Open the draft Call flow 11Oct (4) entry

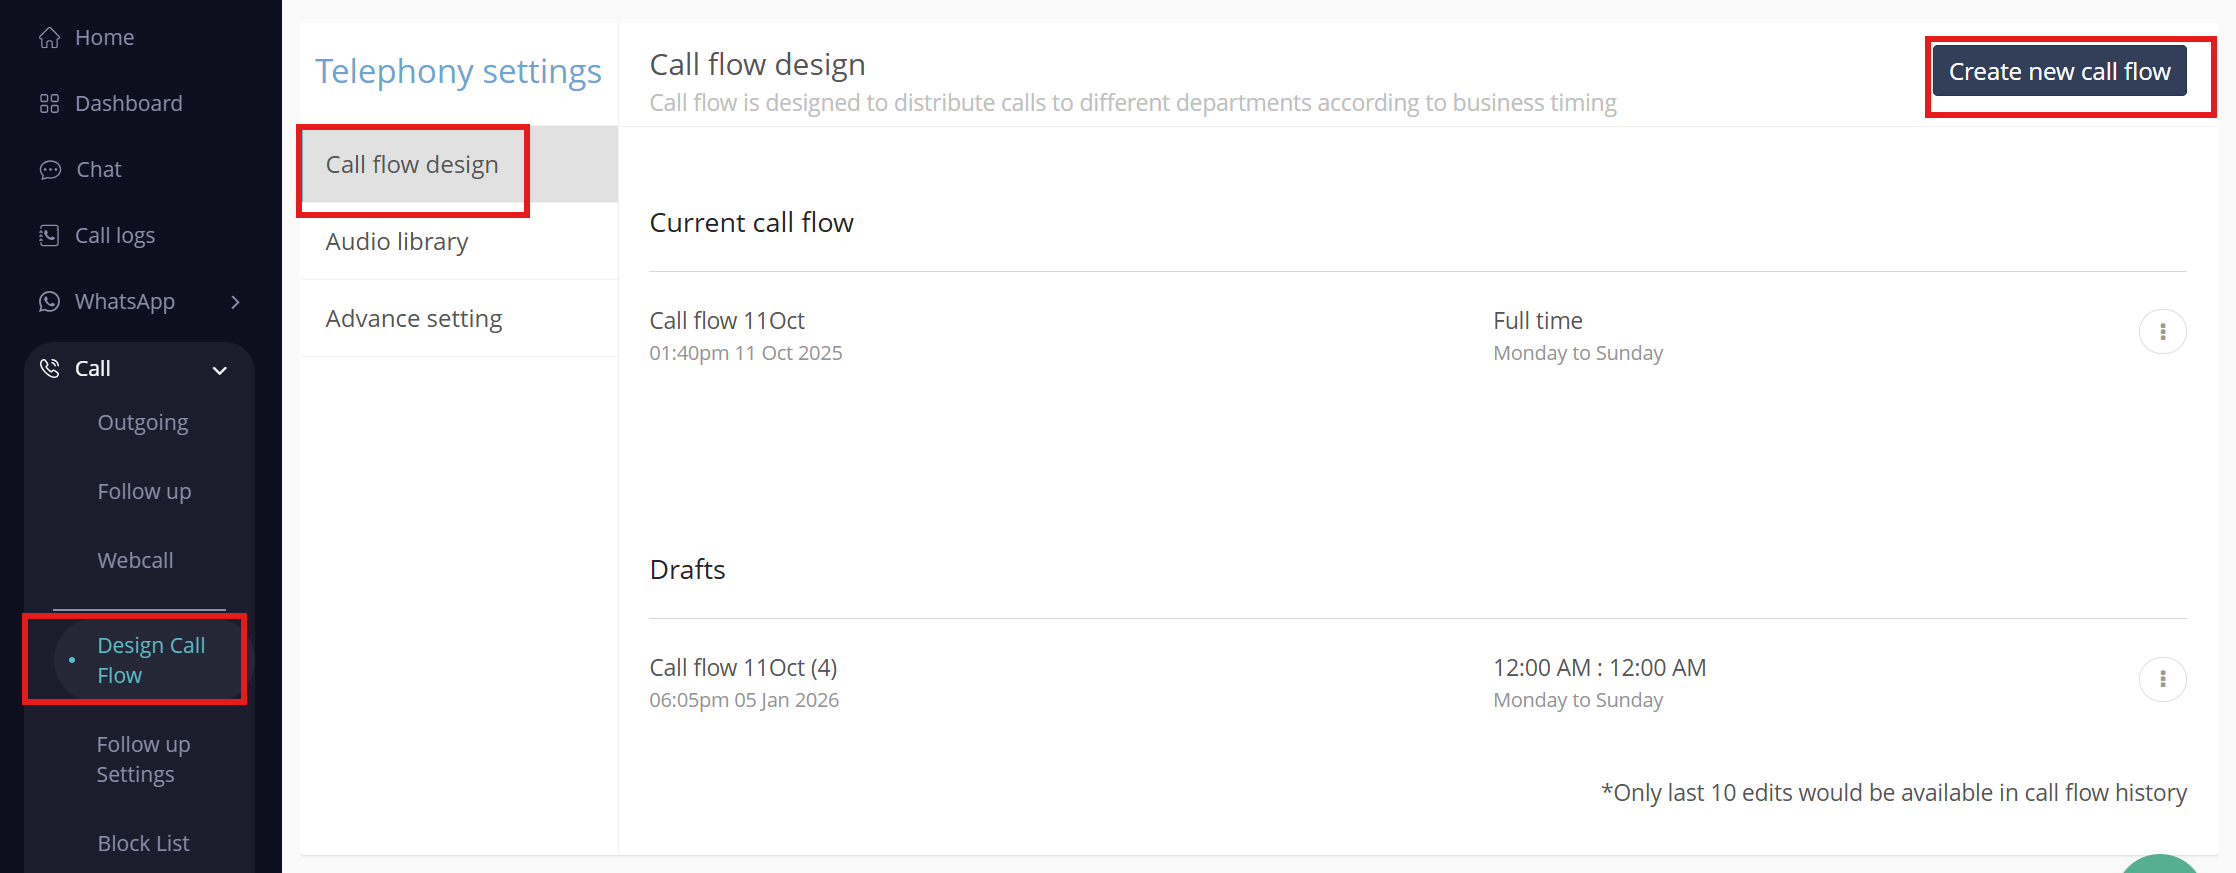[743, 668]
